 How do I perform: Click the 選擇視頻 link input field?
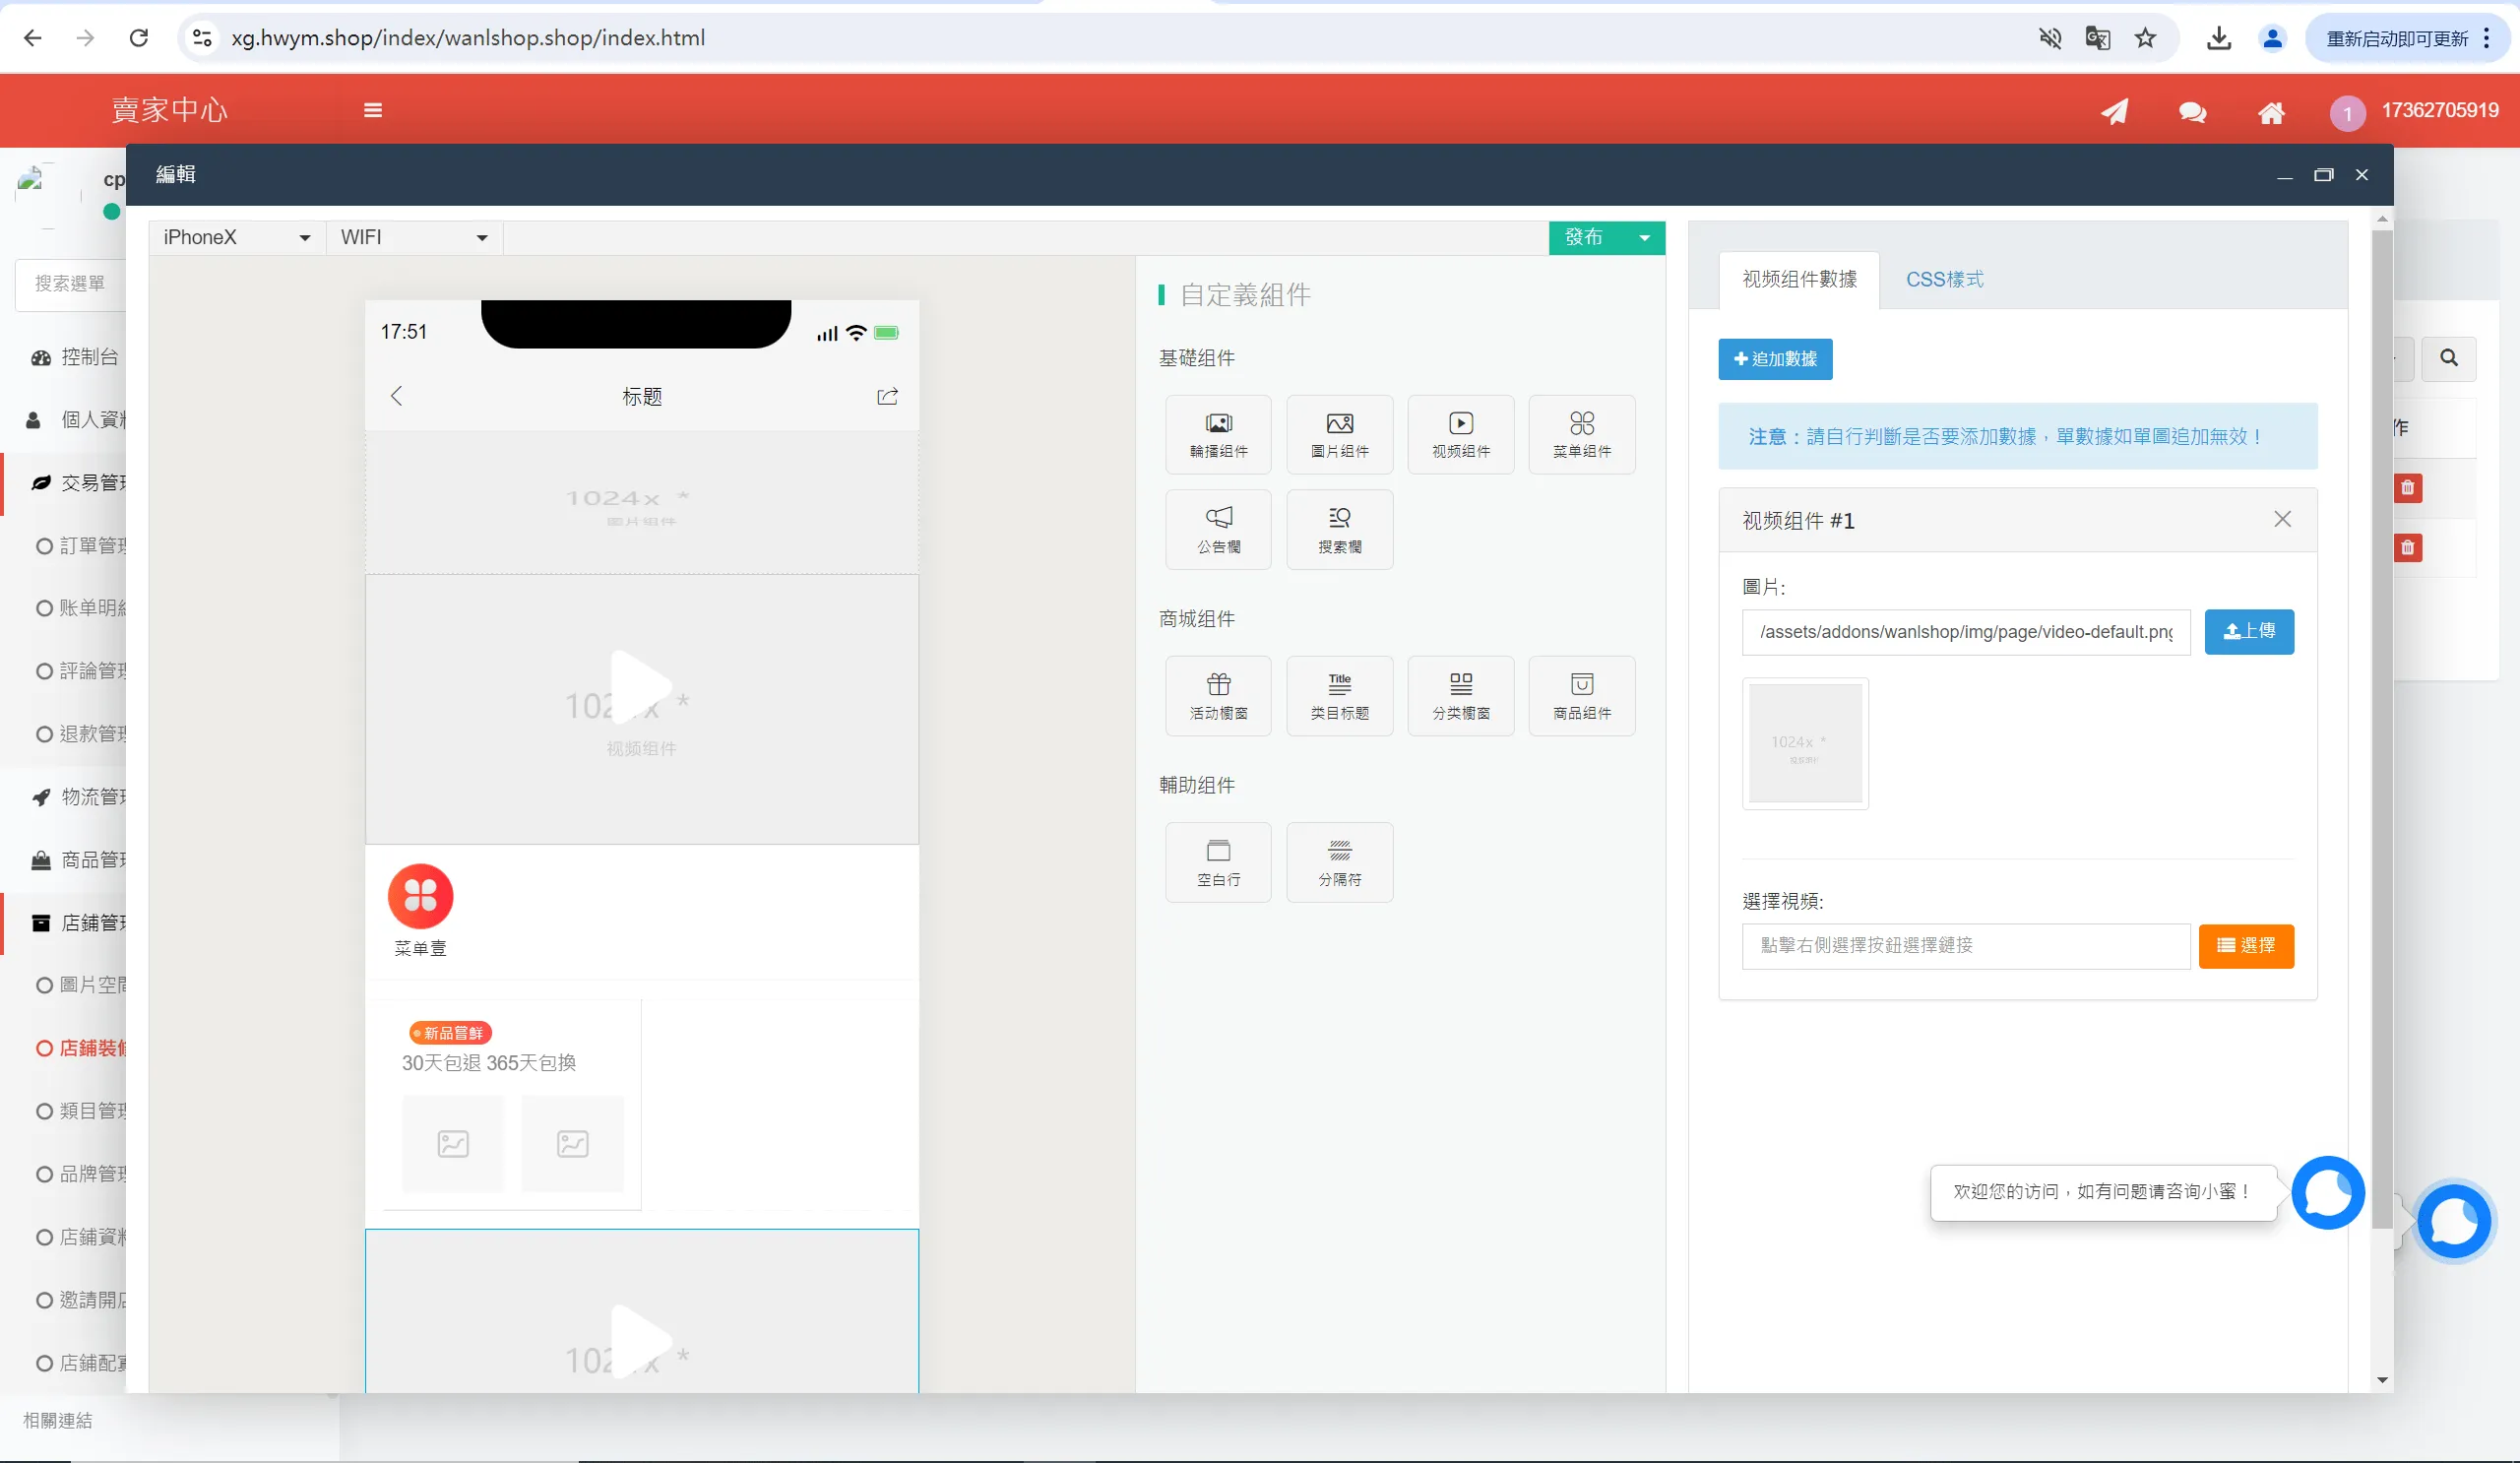[1965, 945]
